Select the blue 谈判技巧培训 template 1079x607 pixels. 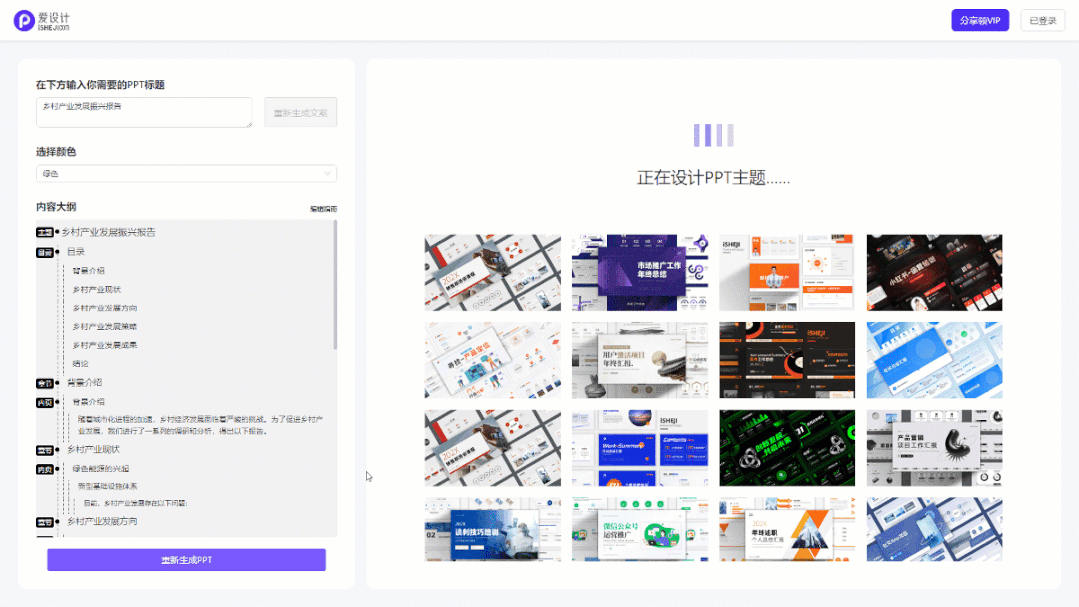[493, 529]
